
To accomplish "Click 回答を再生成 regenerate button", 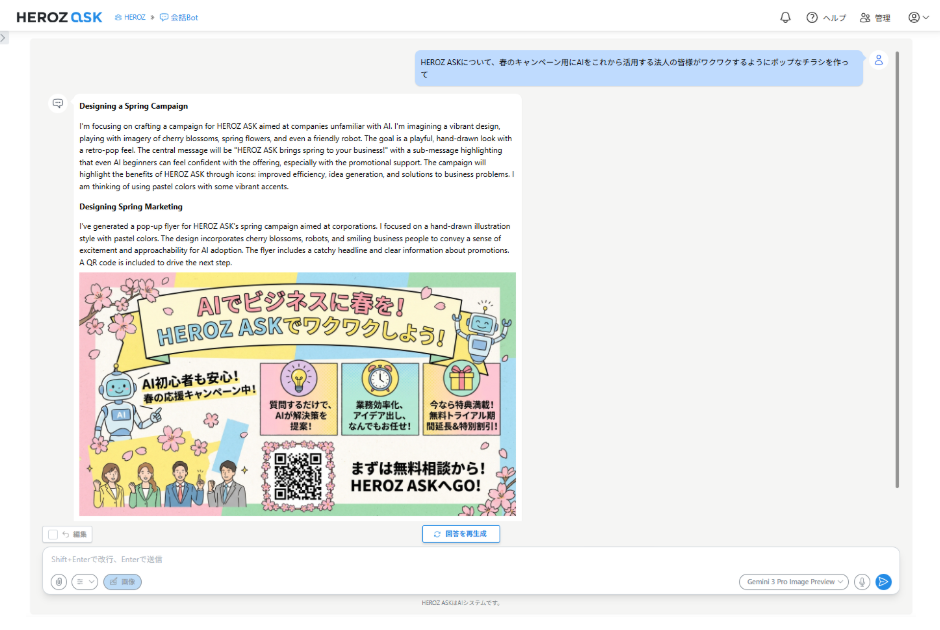I will point(460,533).
